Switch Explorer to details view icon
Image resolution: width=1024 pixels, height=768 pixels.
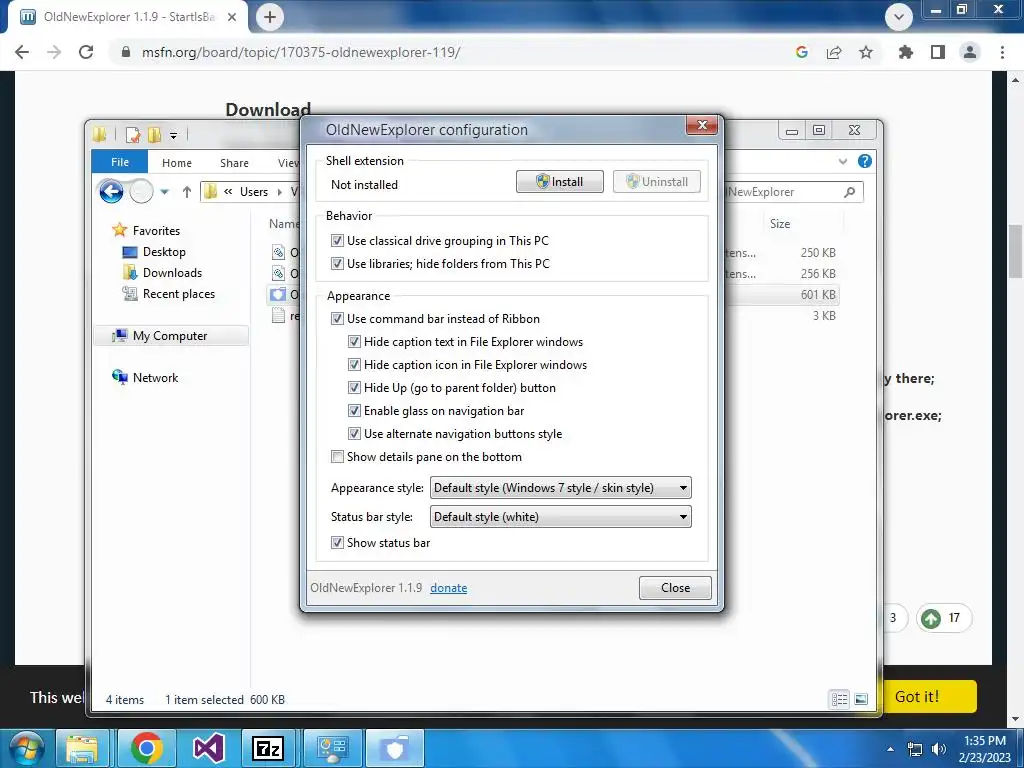pyautogui.click(x=839, y=699)
